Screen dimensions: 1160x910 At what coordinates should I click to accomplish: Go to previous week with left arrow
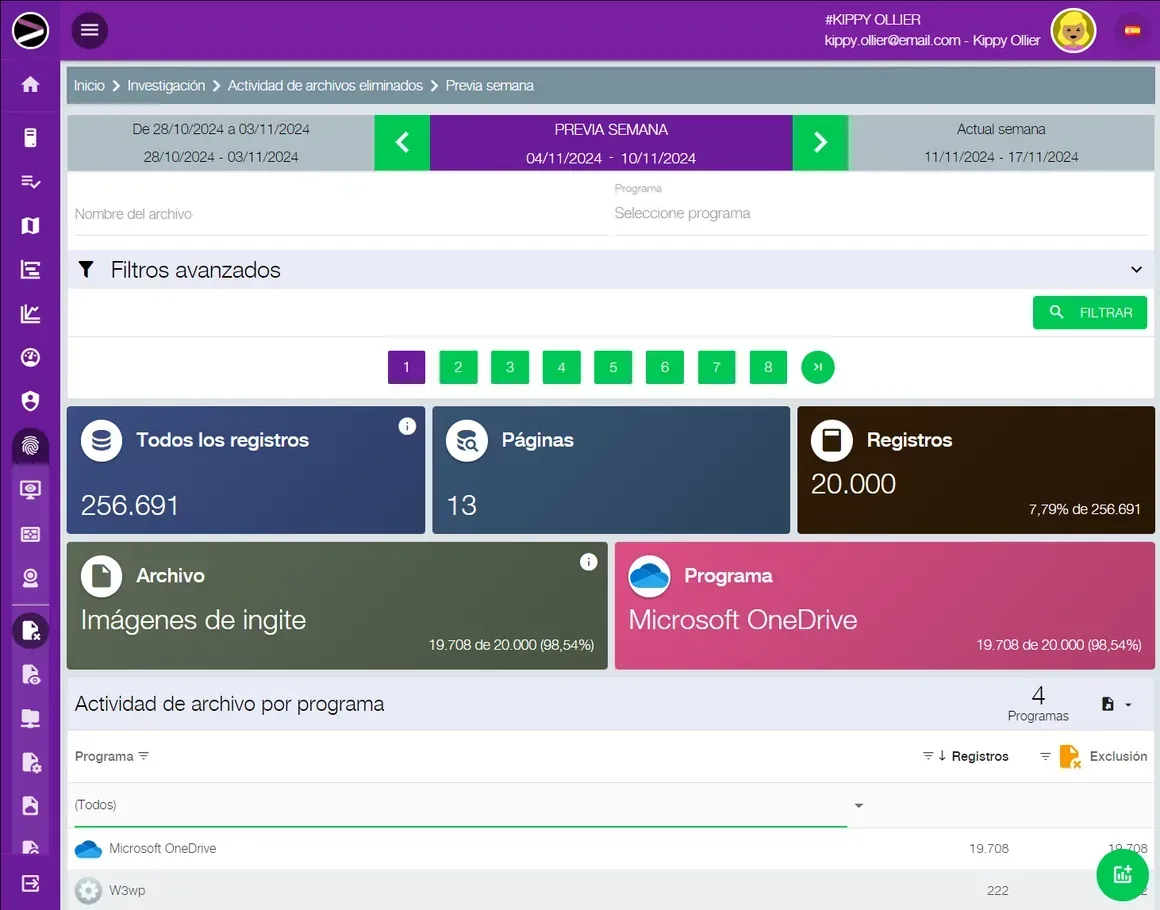click(x=402, y=142)
